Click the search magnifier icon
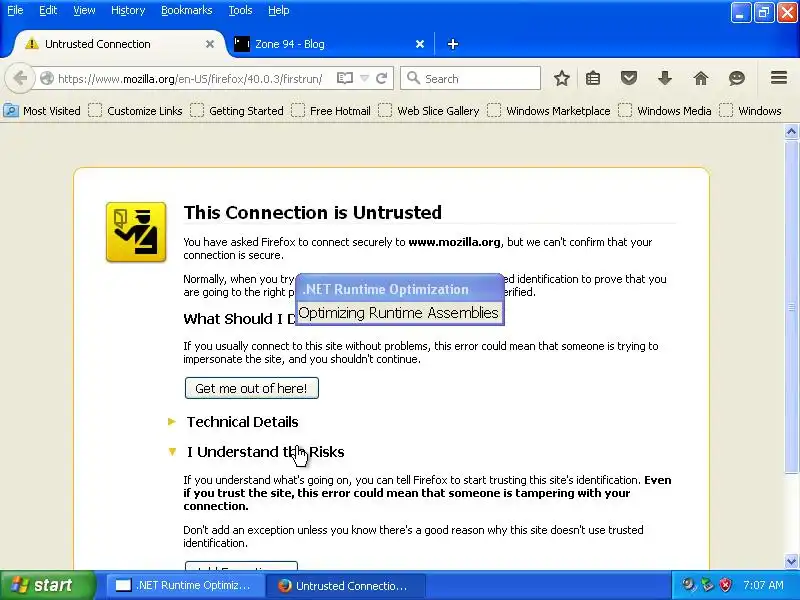This screenshot has width=800, height=600. (x=413, y=78)
